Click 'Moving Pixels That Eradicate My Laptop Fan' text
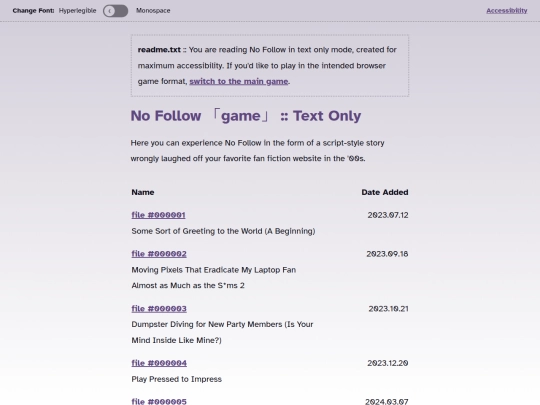This screenshot has height=405, width=540. tap(214, 270)
